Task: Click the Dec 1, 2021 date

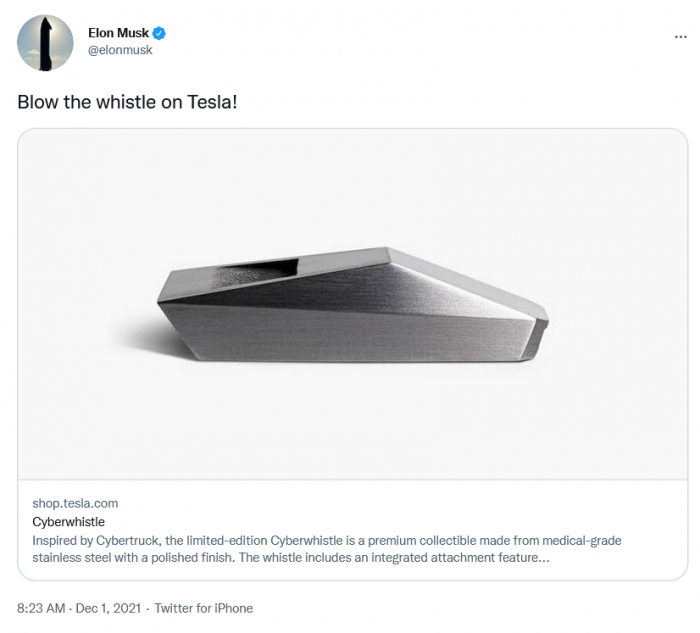Action: pos(107,608)
